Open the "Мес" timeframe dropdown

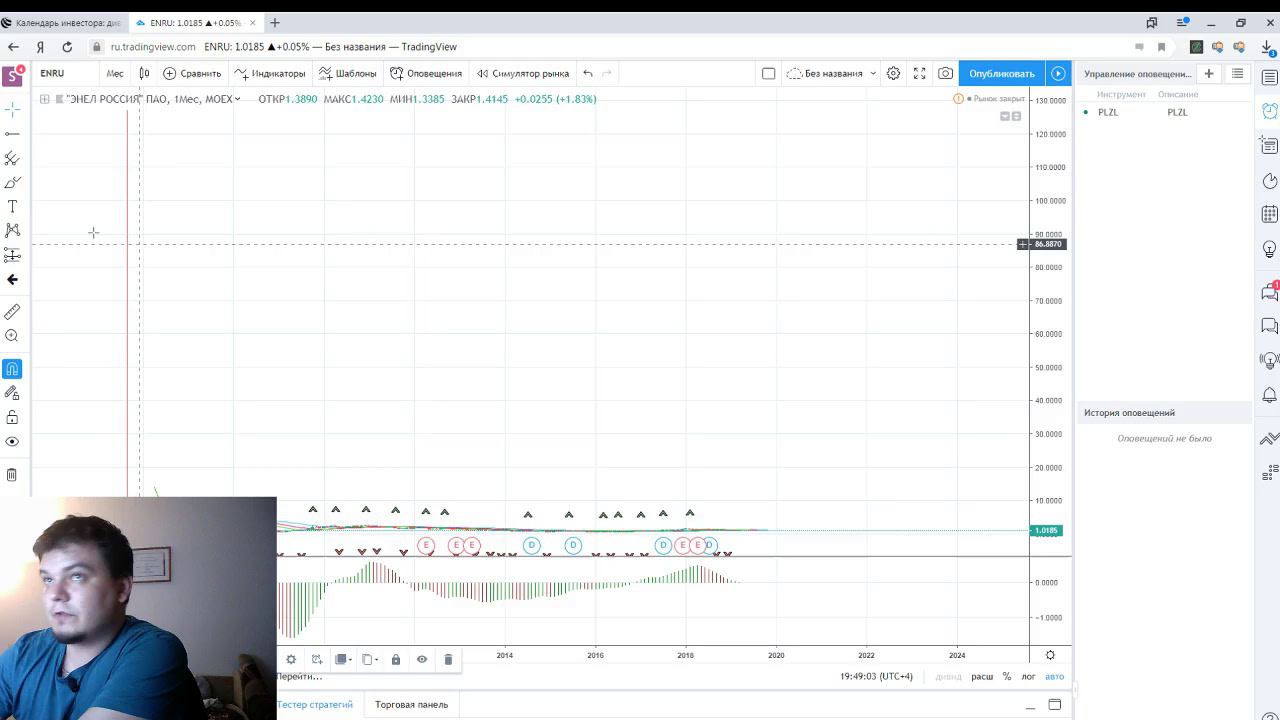[115, 73]
